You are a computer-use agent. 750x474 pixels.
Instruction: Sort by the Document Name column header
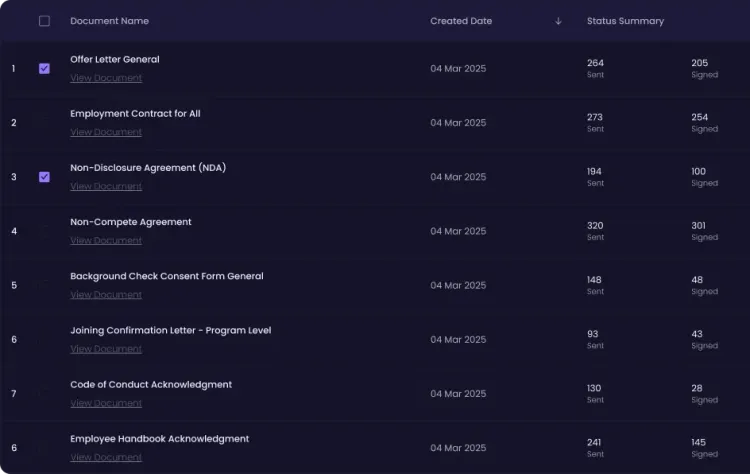[x=110, y=21]
